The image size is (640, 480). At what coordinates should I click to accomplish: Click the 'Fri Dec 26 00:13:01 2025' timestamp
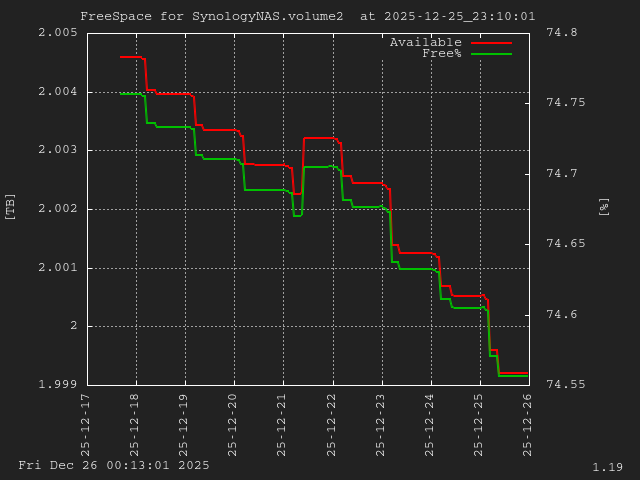pyautogui.click(x=114, y=465)
